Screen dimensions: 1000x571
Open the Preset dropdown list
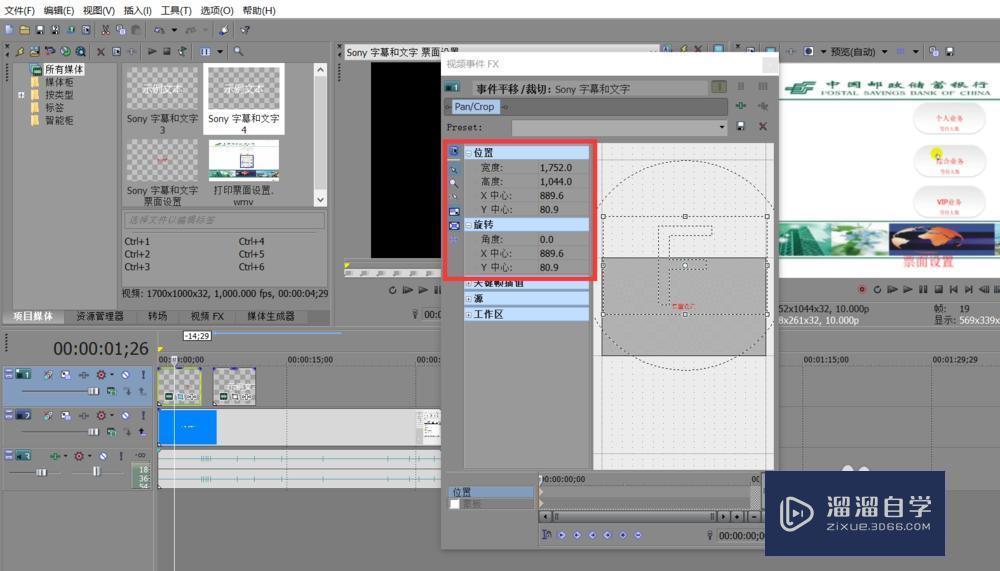[x=722, y=127]
